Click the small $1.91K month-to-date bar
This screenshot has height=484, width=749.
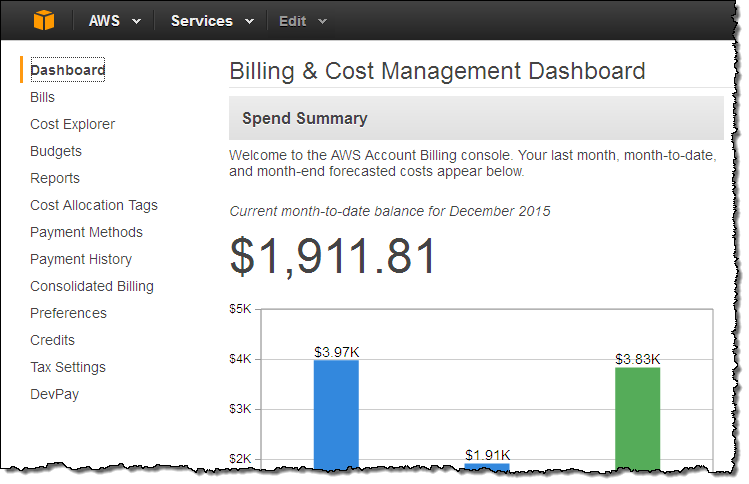pos(487,466)
